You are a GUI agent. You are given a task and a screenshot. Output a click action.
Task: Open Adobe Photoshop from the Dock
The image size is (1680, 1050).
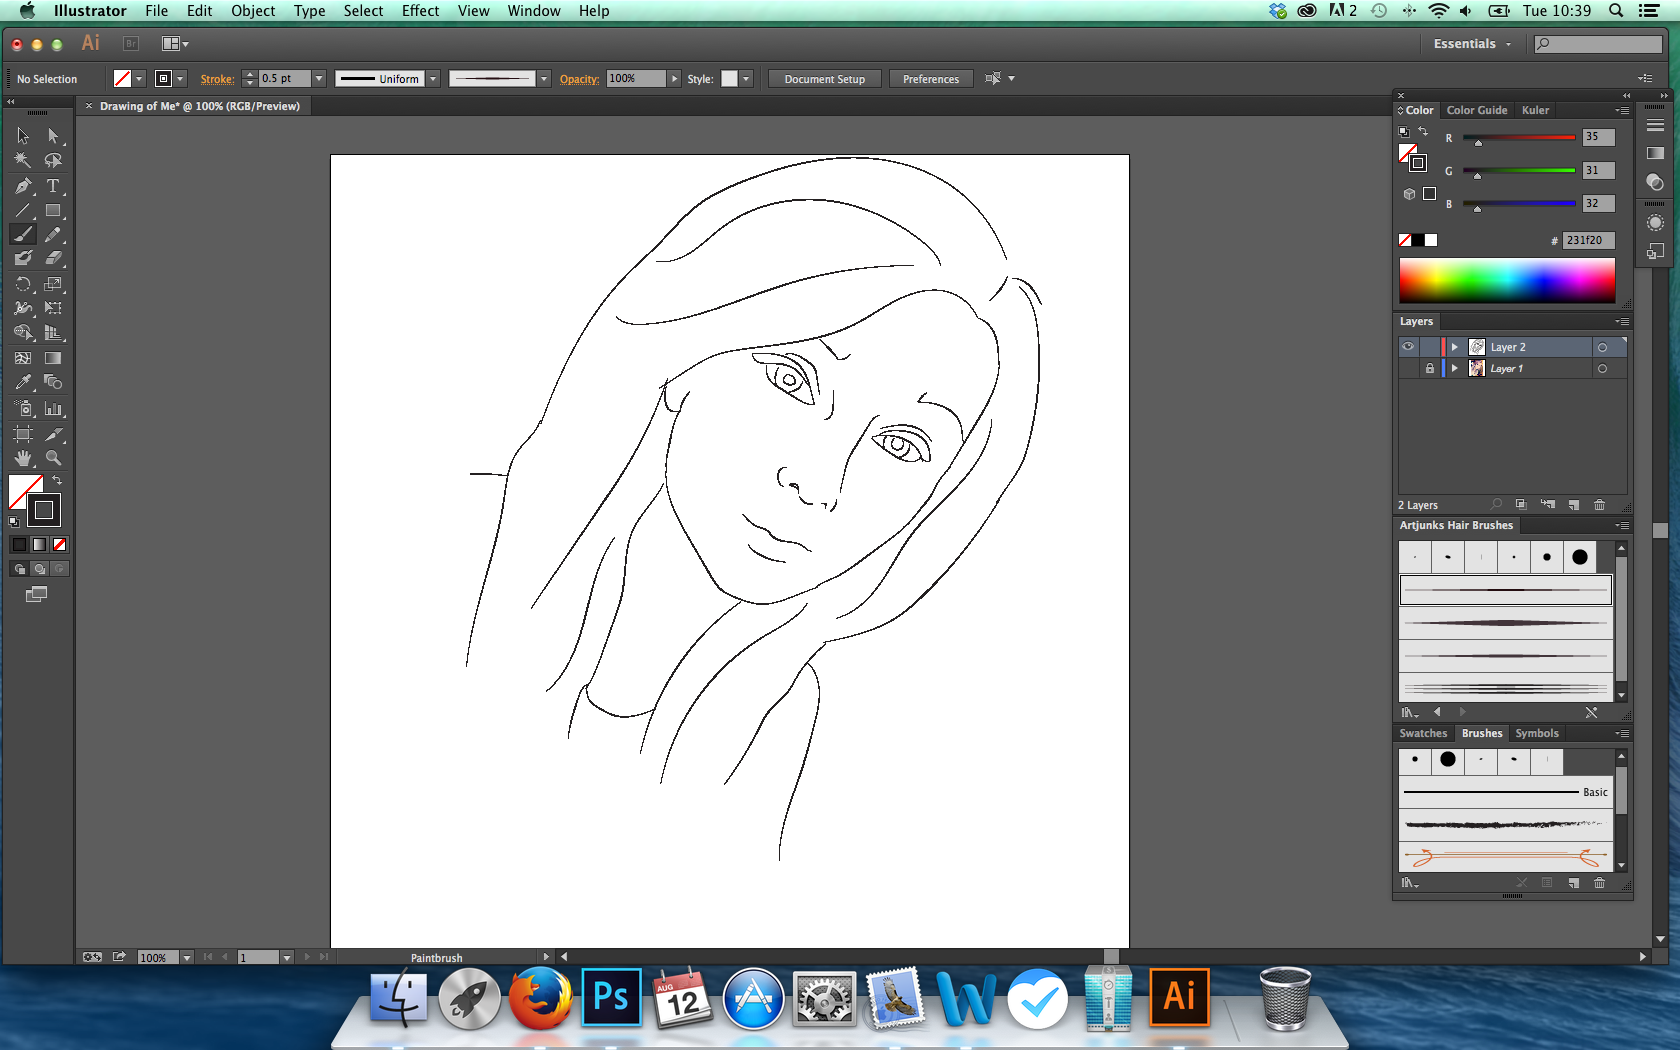point(611,998)
